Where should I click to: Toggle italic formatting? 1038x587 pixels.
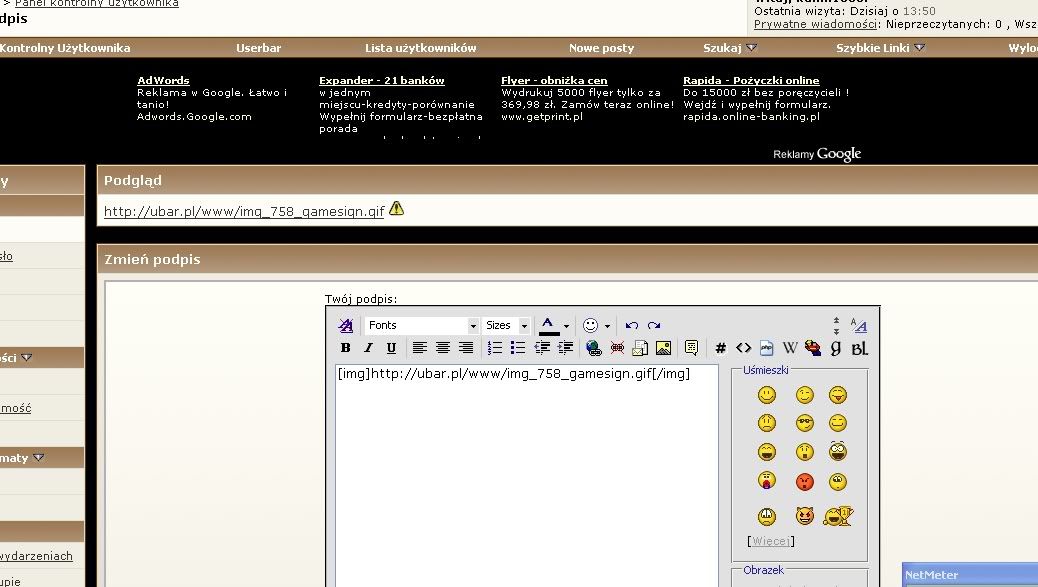tap(368, 347)
